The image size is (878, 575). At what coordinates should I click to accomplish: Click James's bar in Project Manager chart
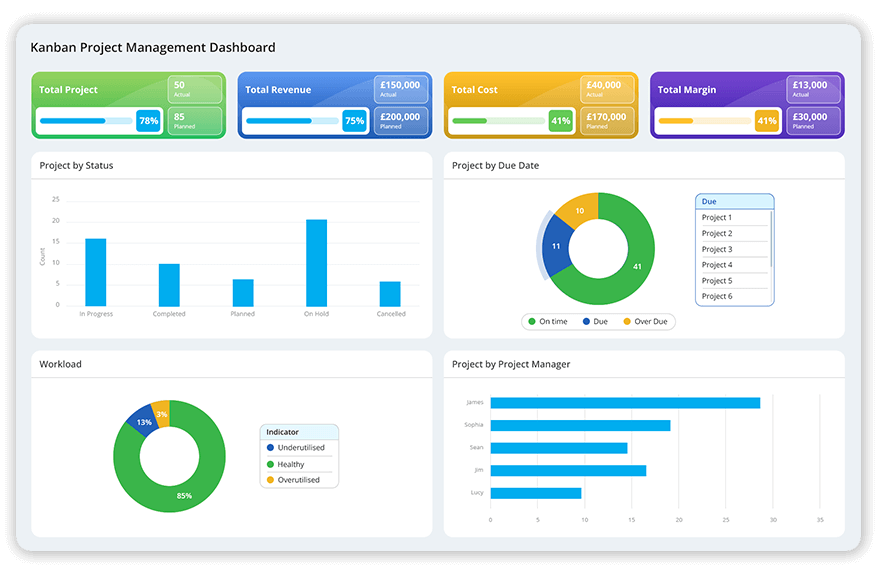tap(625, 403)
